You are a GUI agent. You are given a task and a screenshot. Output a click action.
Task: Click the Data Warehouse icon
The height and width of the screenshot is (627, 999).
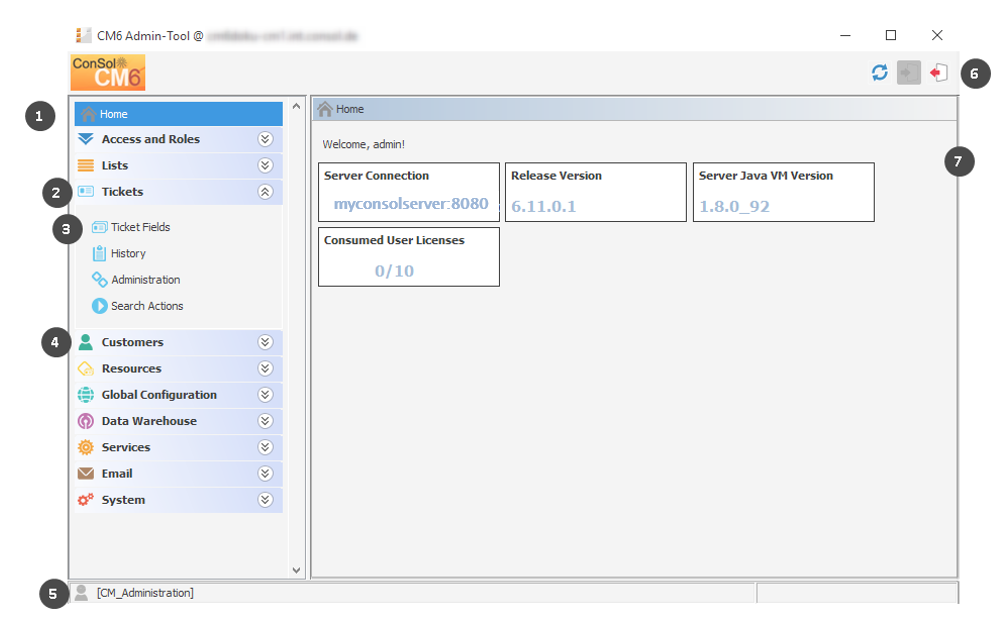[86, 421]
